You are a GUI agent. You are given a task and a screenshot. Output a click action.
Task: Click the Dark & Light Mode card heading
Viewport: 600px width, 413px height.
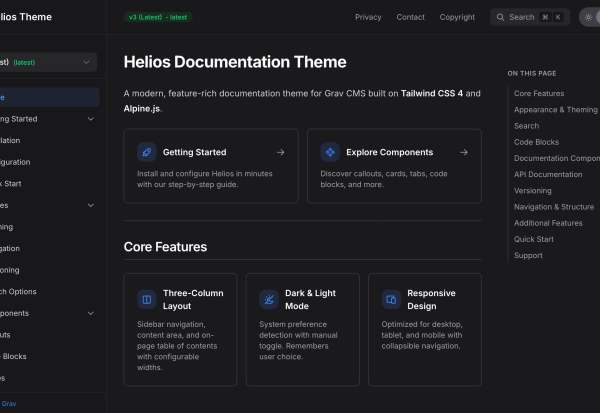310,300
